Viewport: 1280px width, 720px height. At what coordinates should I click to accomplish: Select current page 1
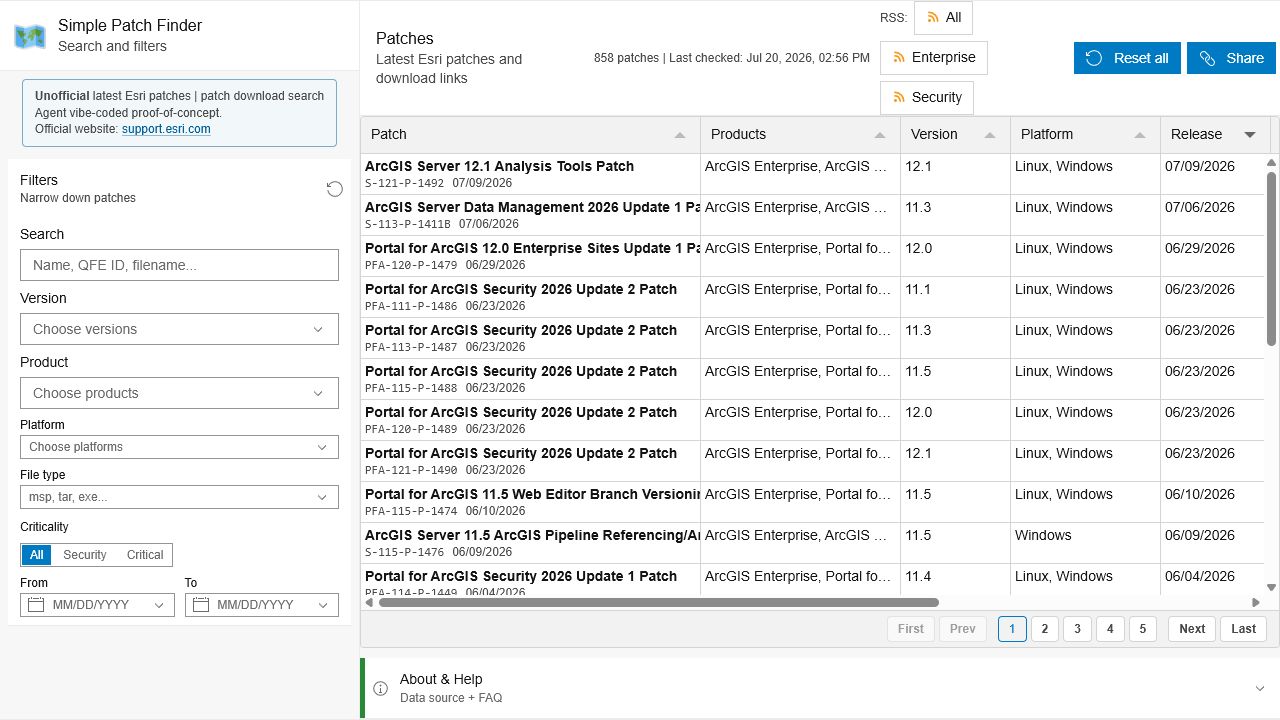tap(1012, 629)
